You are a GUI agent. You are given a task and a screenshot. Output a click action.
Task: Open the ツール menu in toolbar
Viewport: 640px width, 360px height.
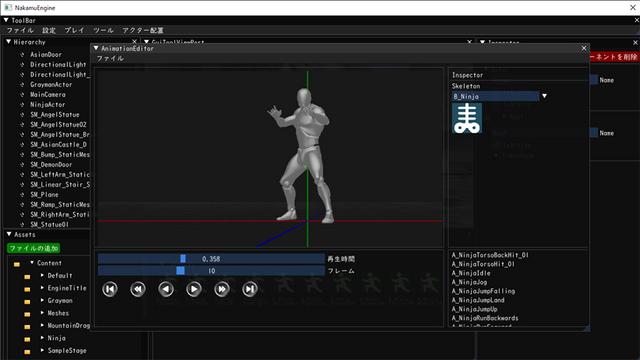[103, 30]
